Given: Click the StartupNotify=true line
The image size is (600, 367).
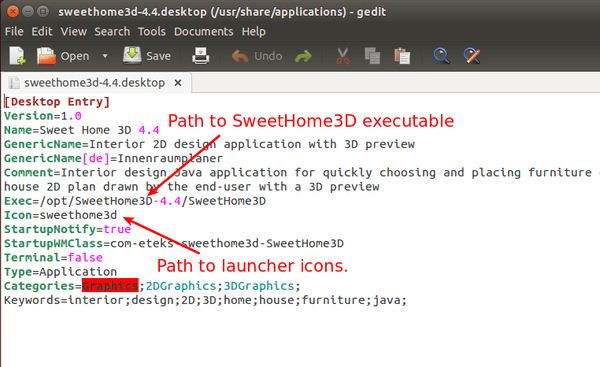Looking at the screenshot, I should tap(67, 229).
